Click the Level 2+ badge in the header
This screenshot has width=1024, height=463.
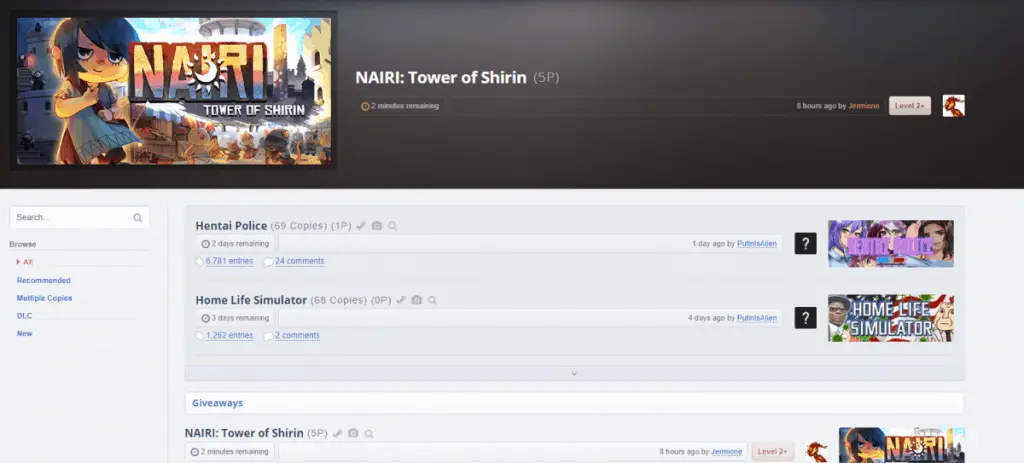910,106
